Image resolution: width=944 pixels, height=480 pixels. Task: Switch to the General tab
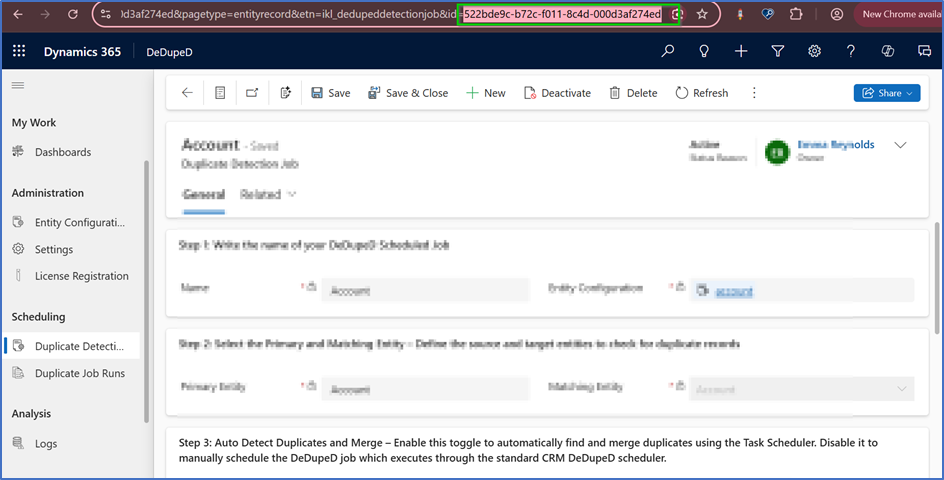click(203, 195)
